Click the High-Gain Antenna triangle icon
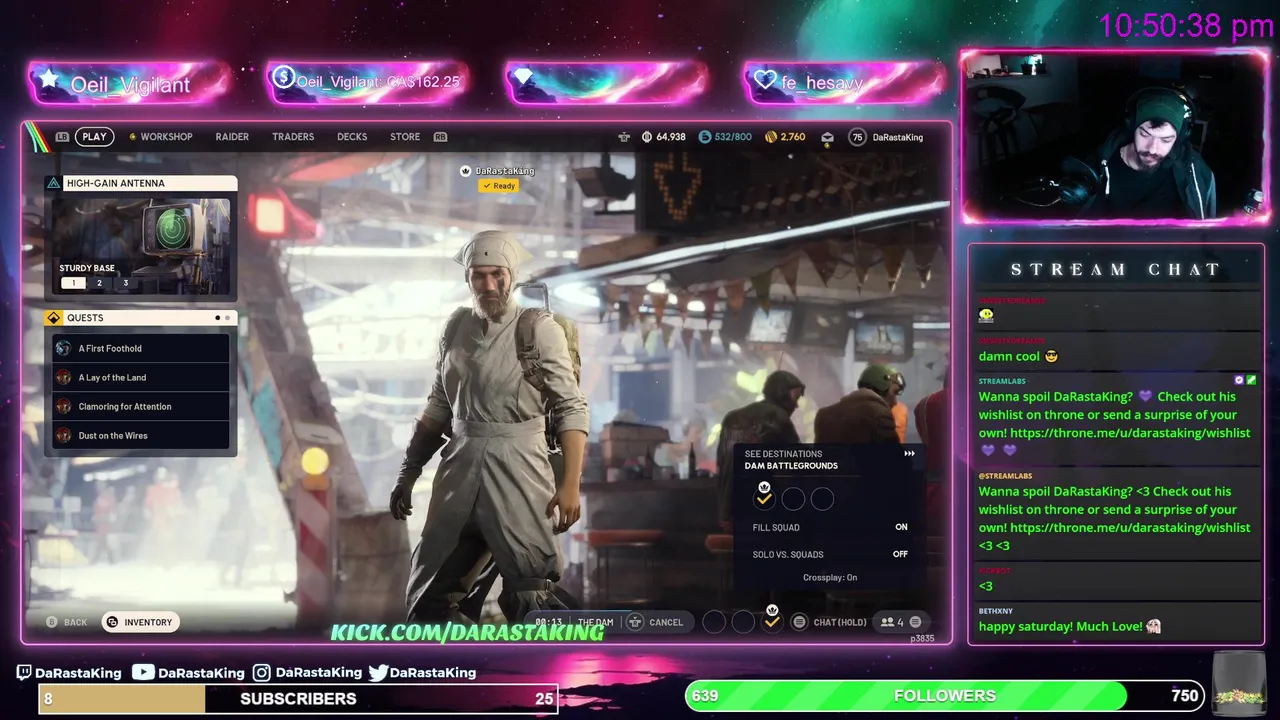 coord(54,183)
